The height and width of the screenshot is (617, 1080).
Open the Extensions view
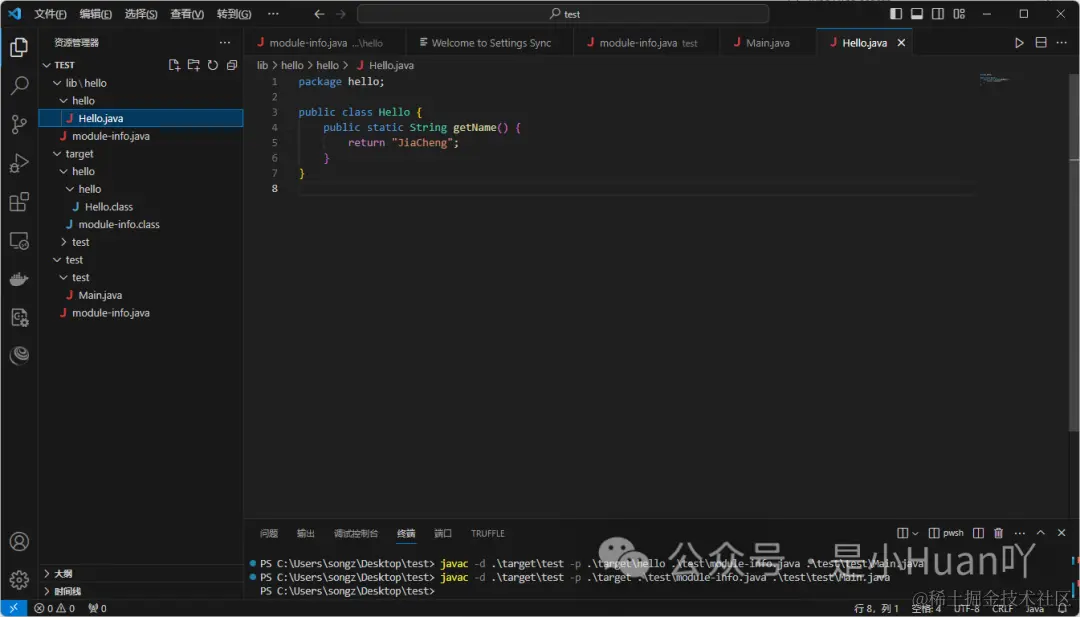point(19,202)
